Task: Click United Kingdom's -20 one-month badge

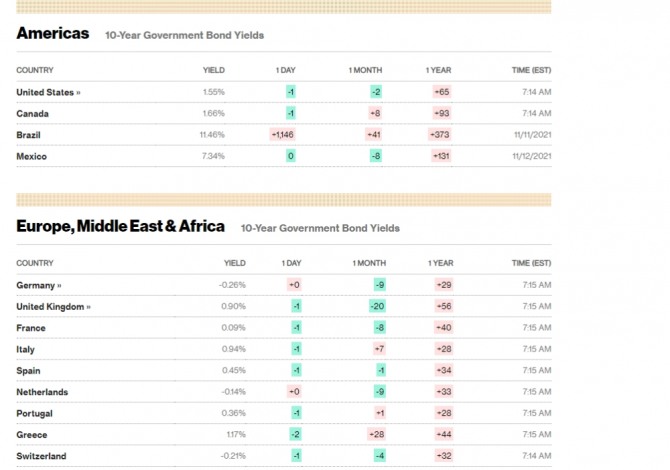Action: [x=377, y=306]
